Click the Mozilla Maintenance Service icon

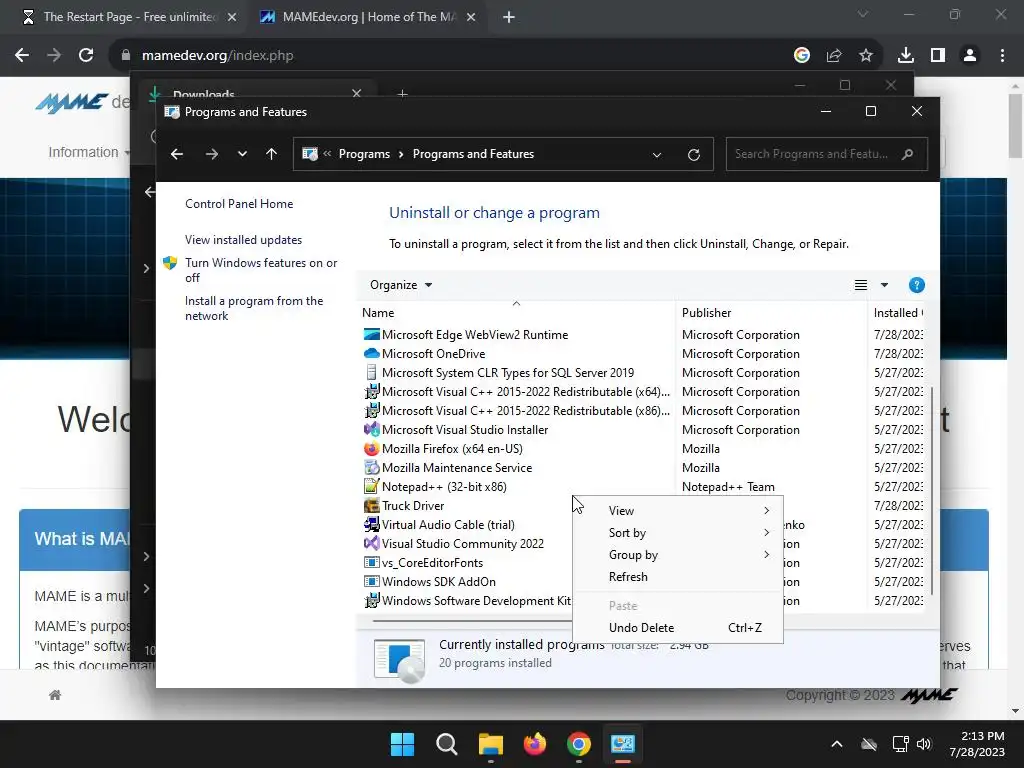[x=372, y=468]
